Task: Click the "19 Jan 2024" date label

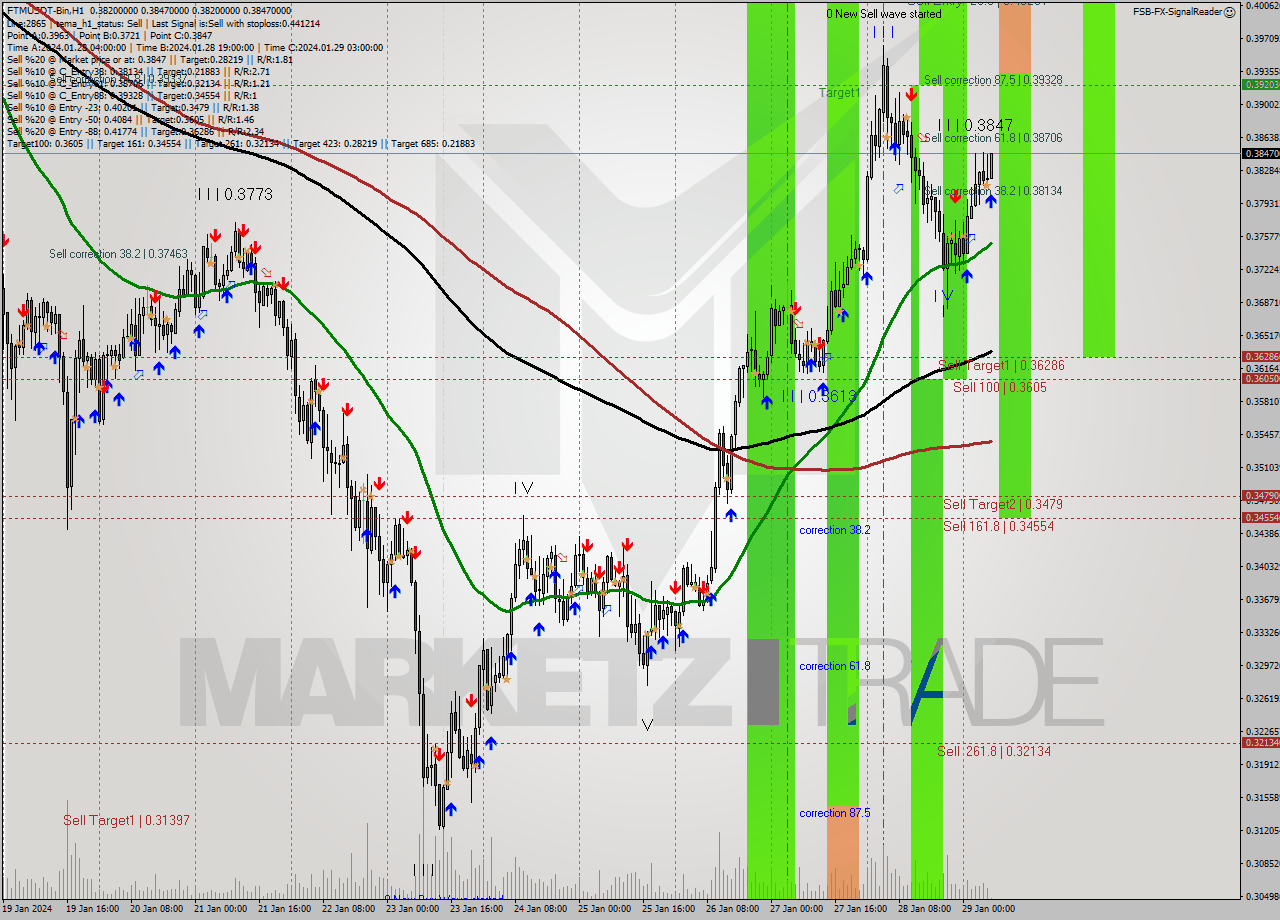Action: click(x=27, y=910)
